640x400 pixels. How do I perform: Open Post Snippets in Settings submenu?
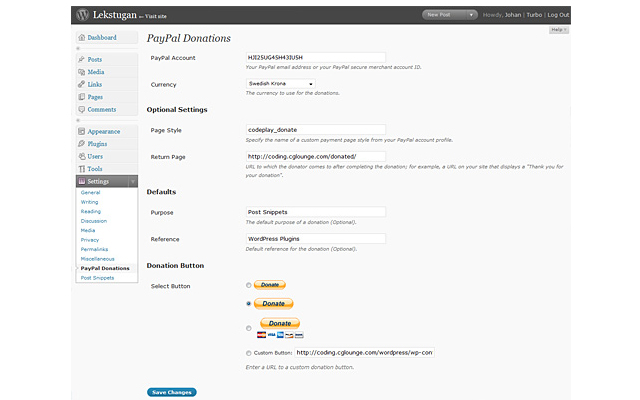(x=97, y=277)
